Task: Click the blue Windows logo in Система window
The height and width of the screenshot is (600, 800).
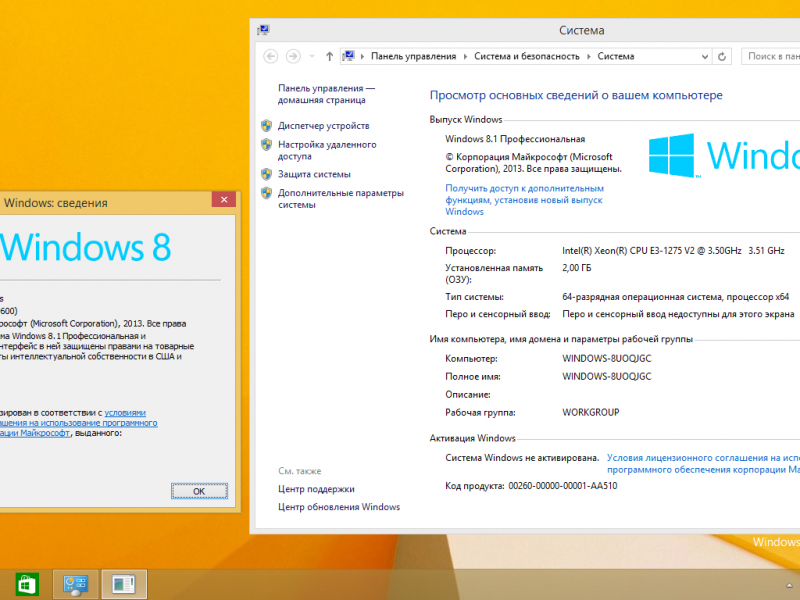Action: (x=671, y=155)
